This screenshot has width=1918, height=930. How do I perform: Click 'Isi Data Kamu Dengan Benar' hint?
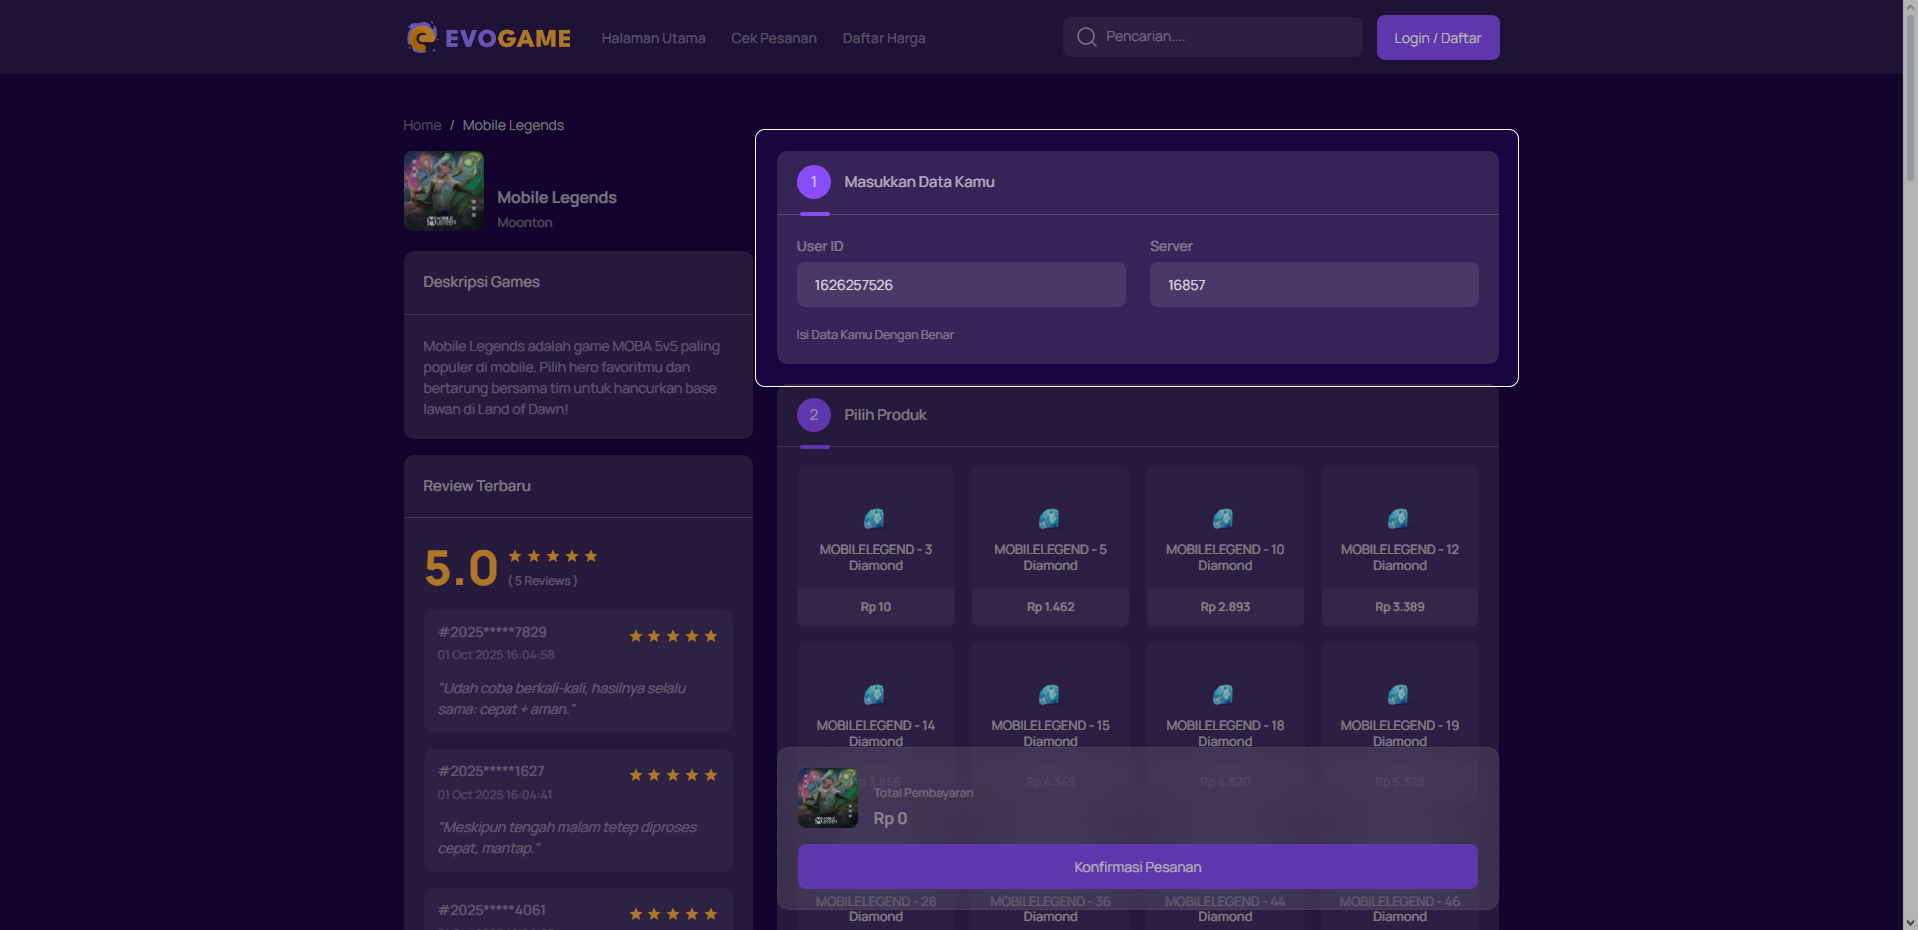tap(875, 335)
